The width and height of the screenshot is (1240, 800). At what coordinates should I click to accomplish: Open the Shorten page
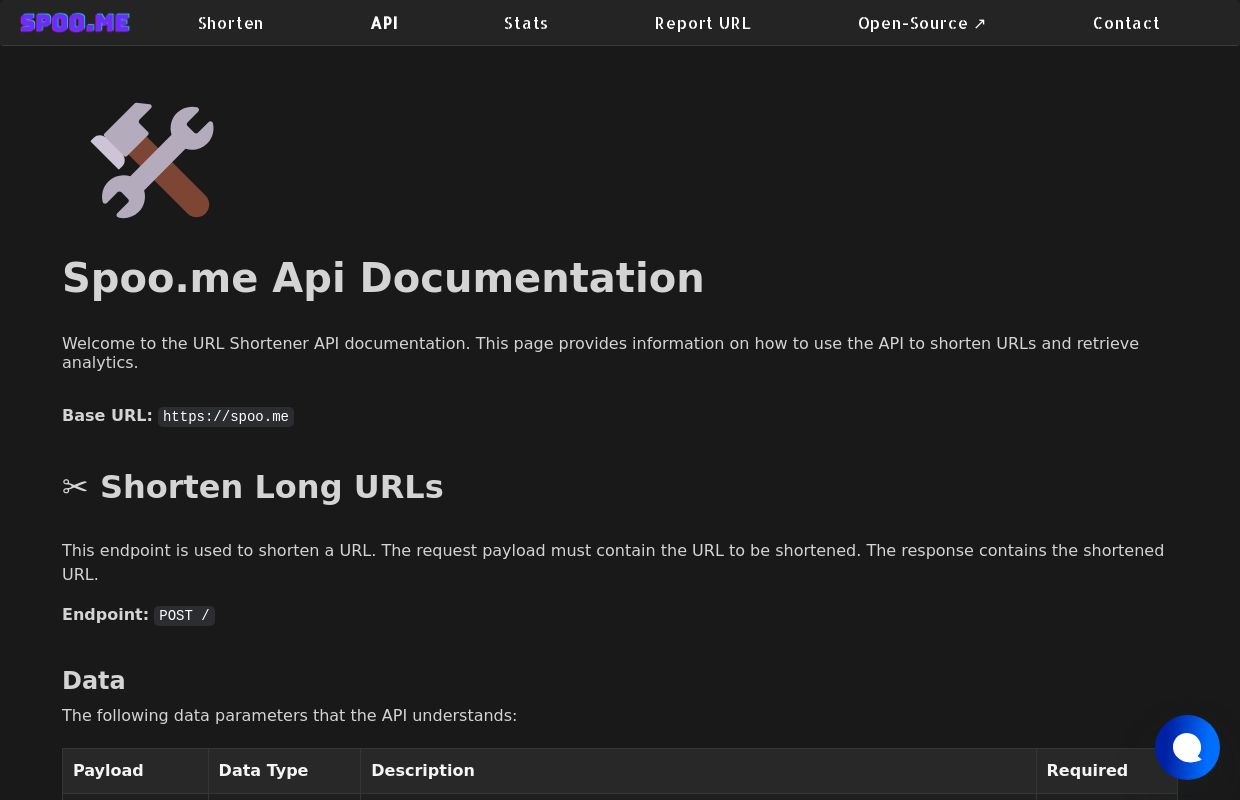[231, 23]
